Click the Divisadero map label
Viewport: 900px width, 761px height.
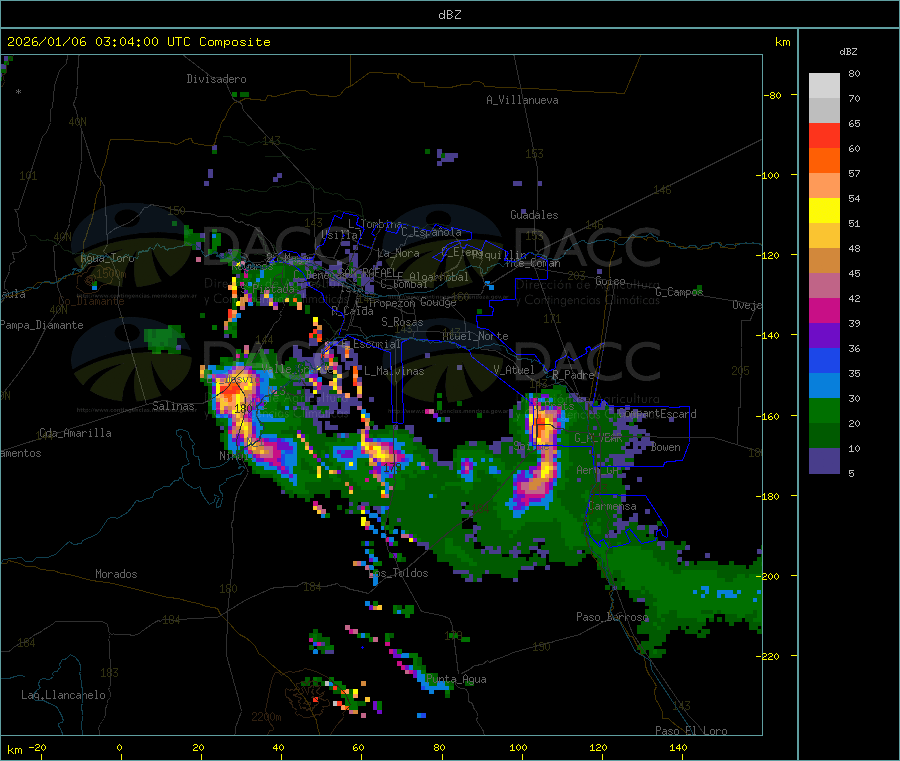coord(216,79)
